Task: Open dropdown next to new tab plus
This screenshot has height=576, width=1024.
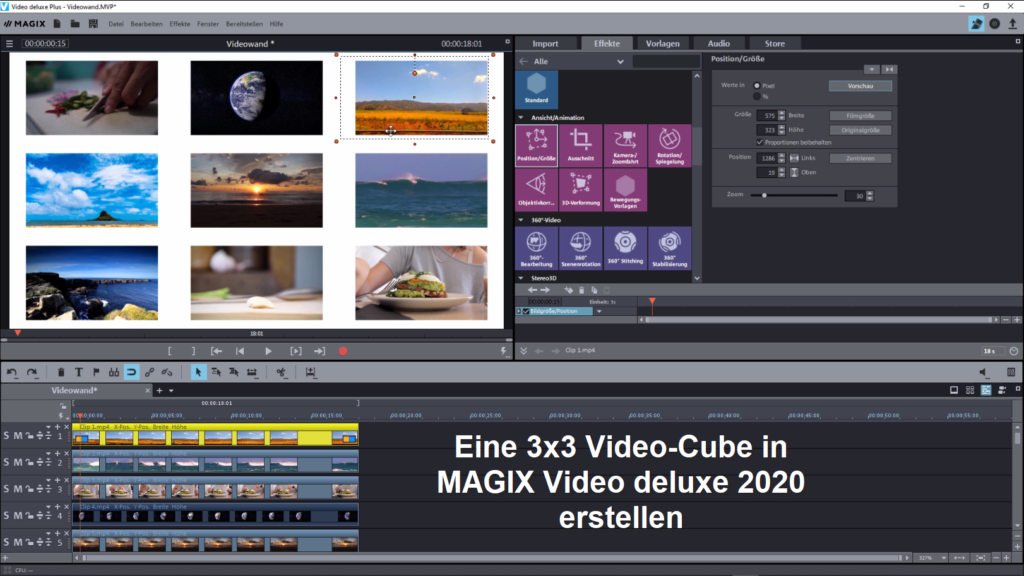Action: [x=171, y=391]
